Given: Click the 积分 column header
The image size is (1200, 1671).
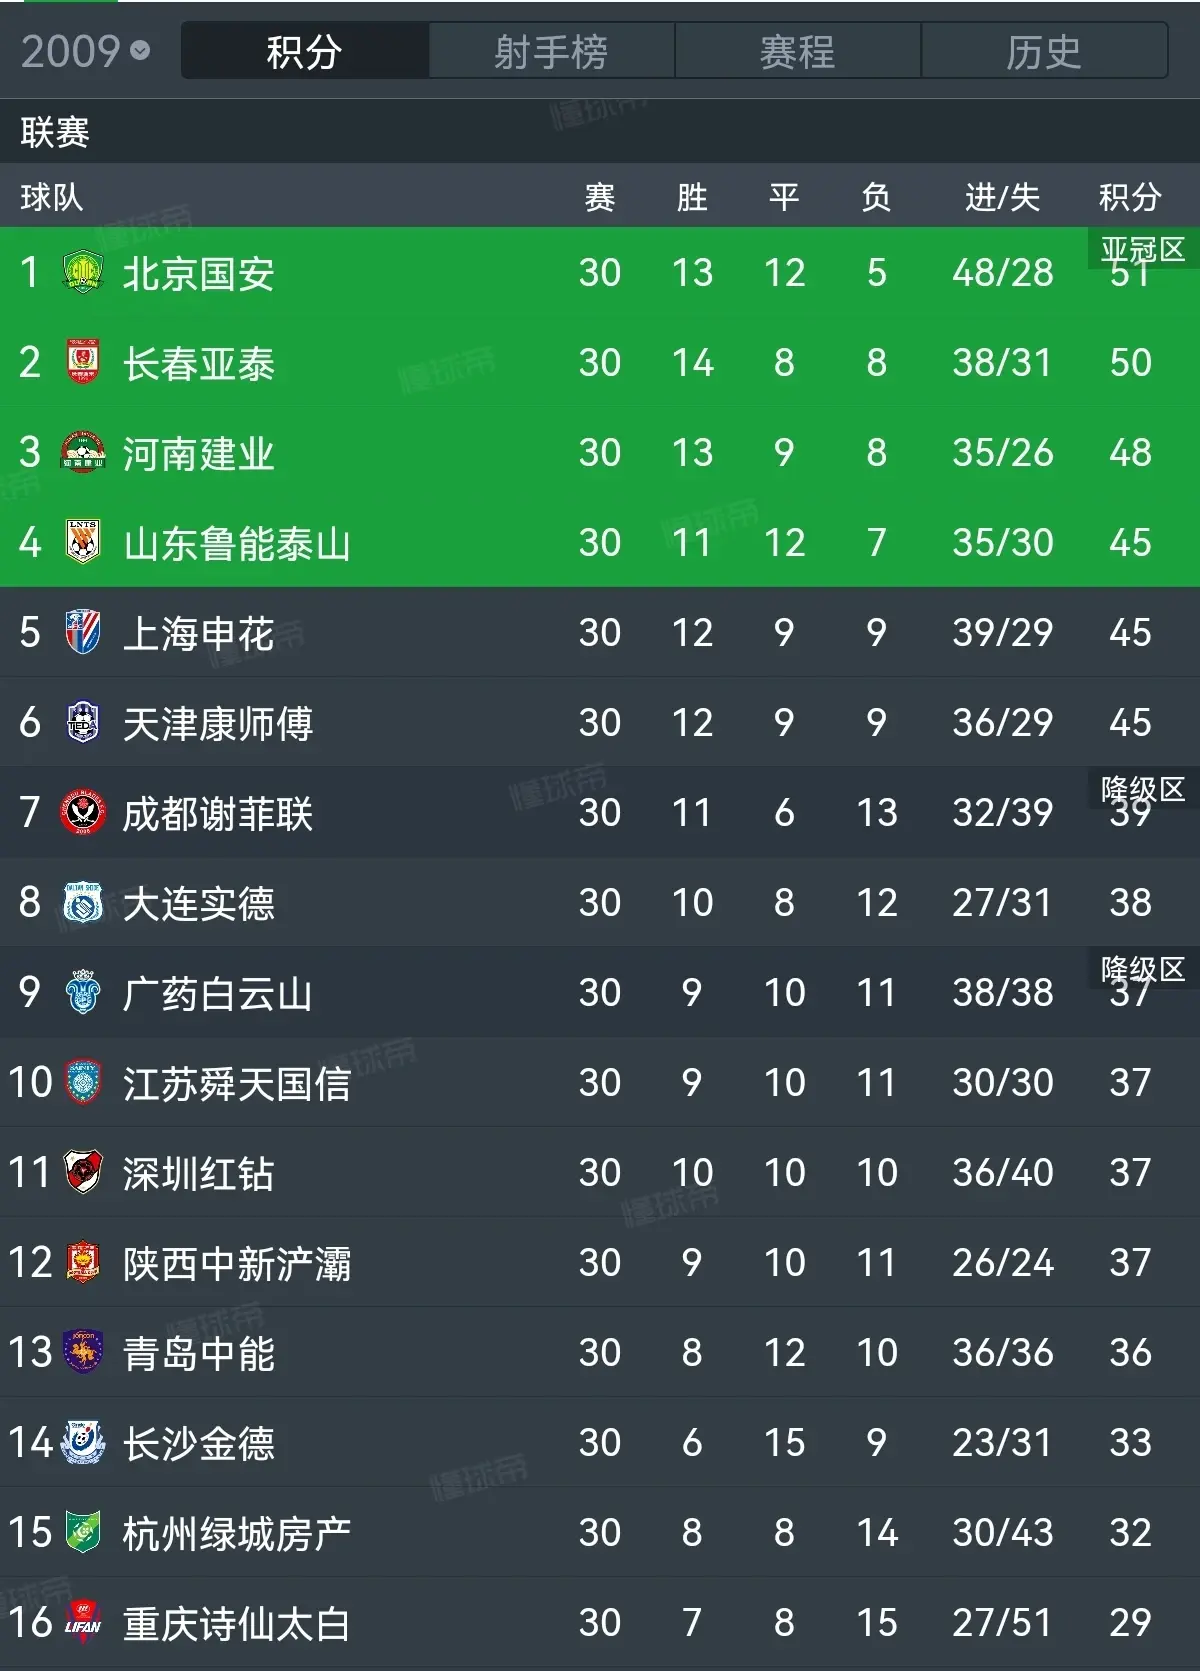Looking at the screenshot, I should (1130, 197).
